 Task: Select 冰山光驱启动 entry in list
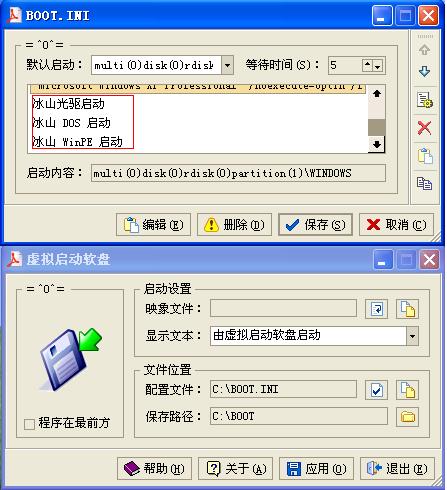[x=69, y=104]
